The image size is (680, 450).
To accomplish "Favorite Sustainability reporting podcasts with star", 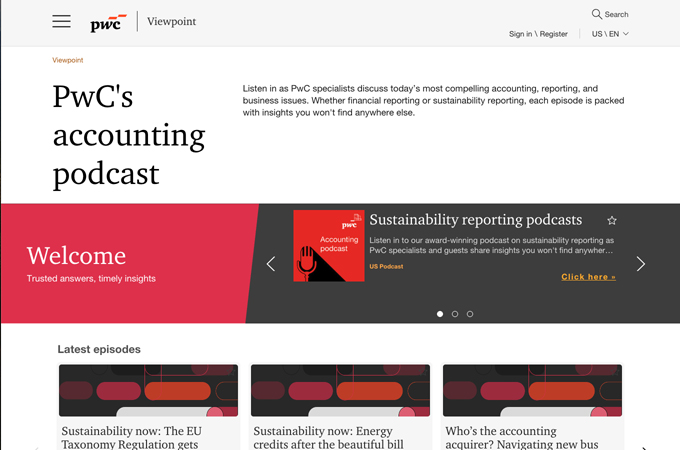I will click(612, 221).
